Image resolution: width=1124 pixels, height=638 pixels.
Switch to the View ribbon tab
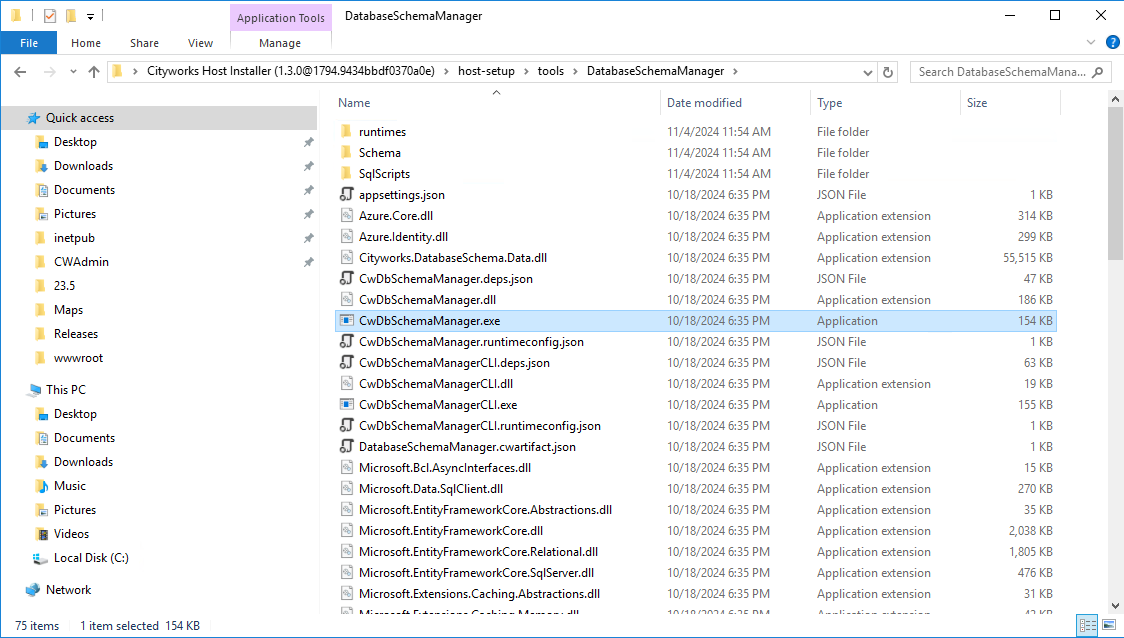tap(200, 43)
